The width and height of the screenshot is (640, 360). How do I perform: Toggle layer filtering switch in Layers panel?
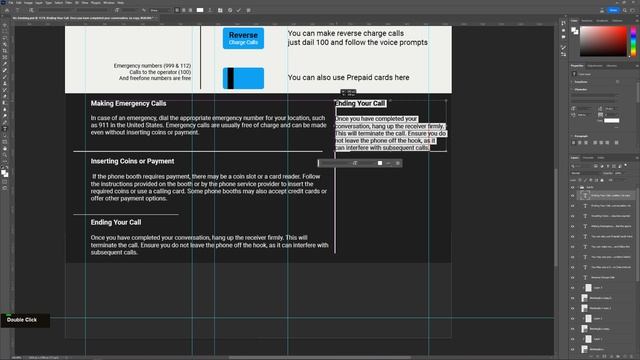pos(626,166)
